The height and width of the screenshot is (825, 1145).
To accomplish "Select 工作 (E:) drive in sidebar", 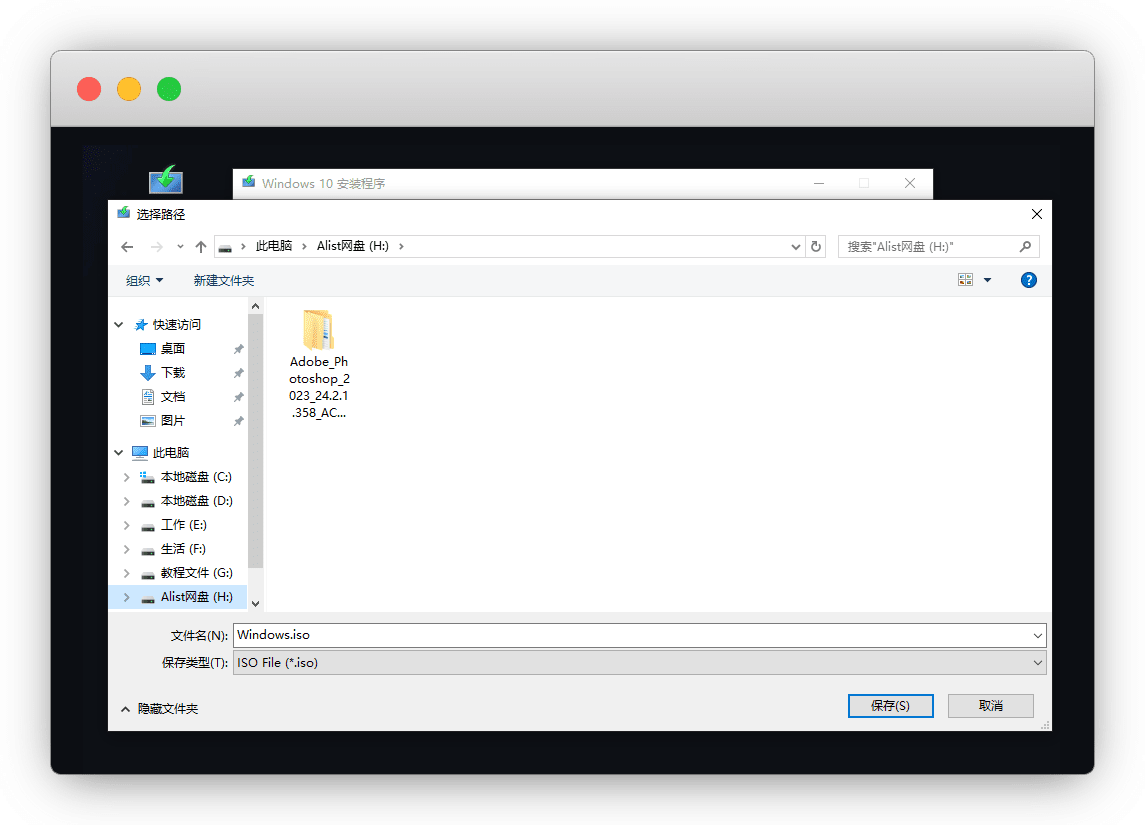I will coord(183,525).
